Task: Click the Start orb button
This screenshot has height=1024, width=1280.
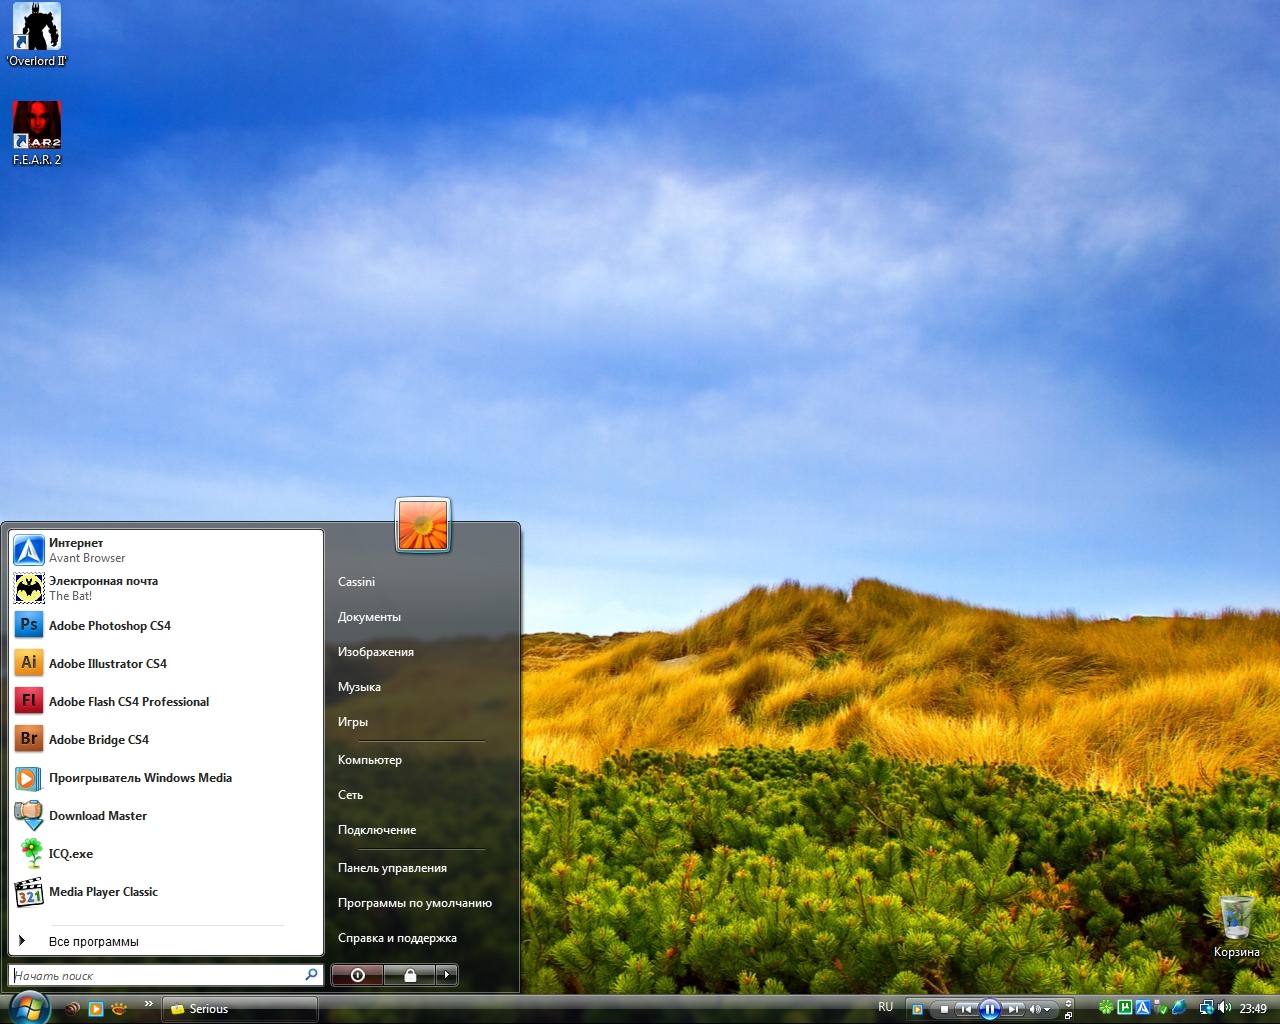Action: tap(28, 1008)
